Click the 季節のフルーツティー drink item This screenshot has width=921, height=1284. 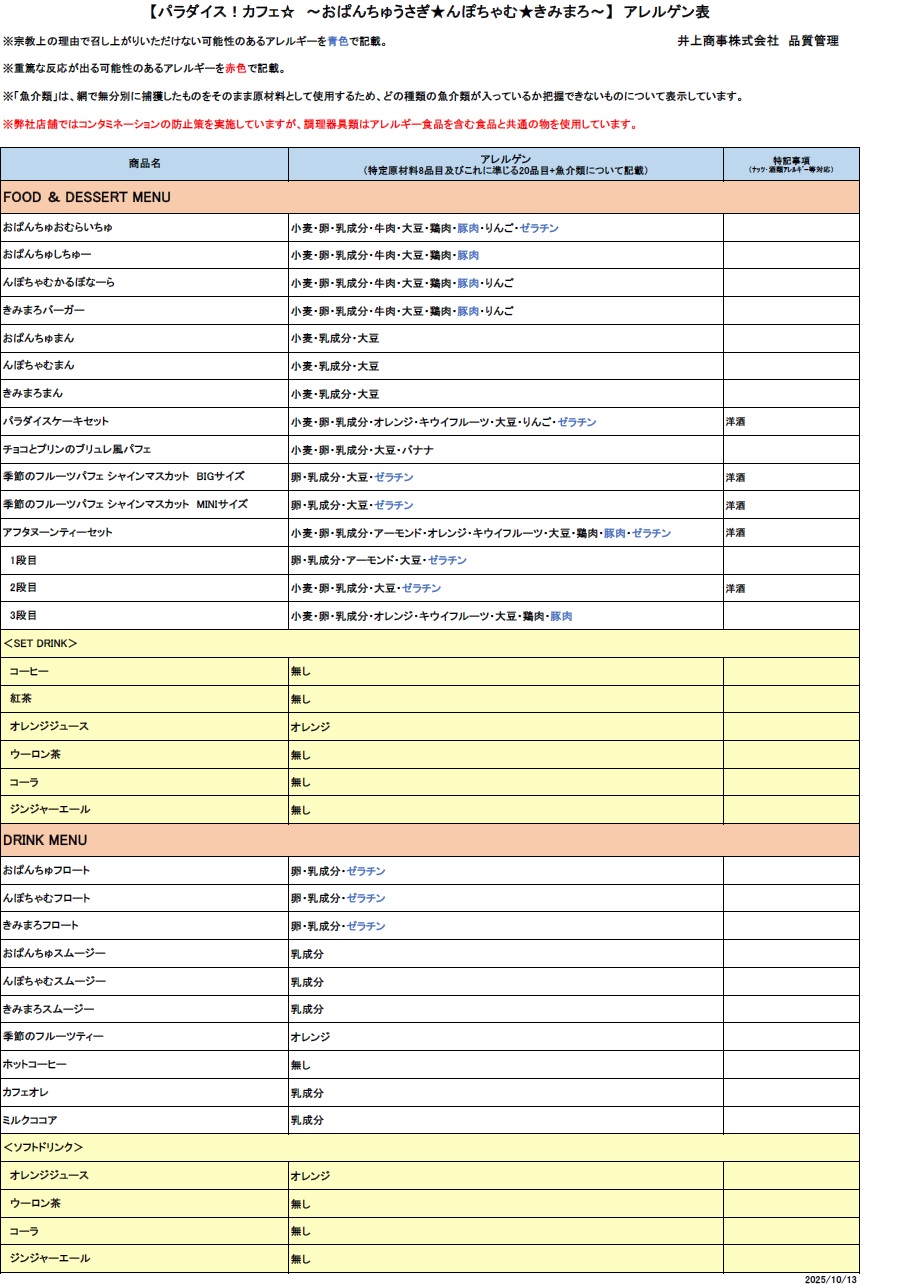[53, 1037]
